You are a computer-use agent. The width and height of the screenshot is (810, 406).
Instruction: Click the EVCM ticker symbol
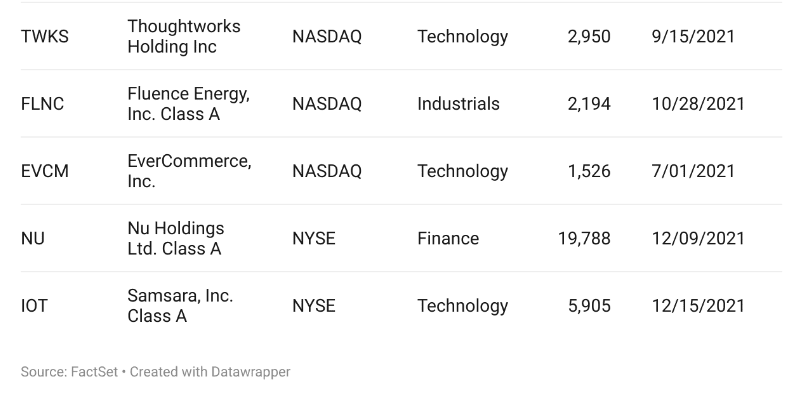44,171
